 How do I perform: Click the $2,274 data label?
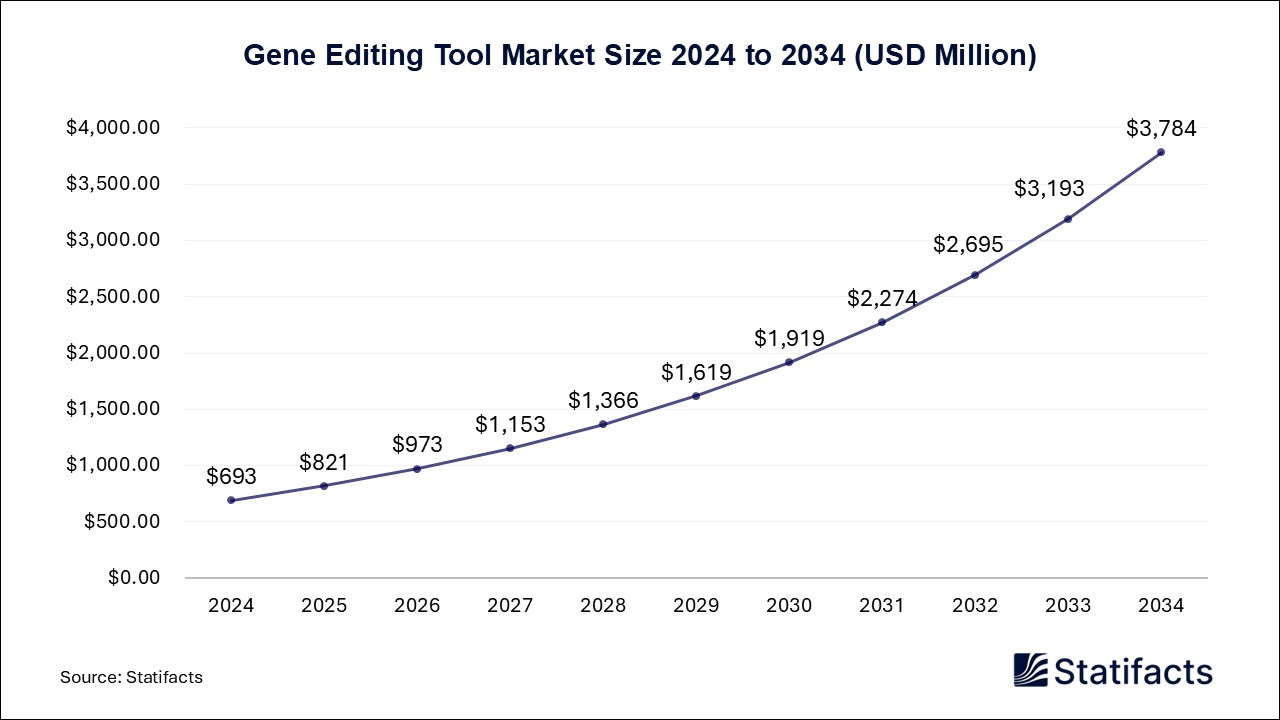pos(882,298)
